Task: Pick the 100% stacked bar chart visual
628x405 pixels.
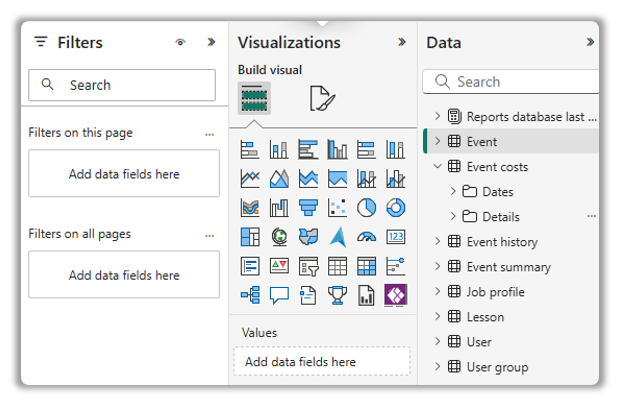Action: [366, 149]
